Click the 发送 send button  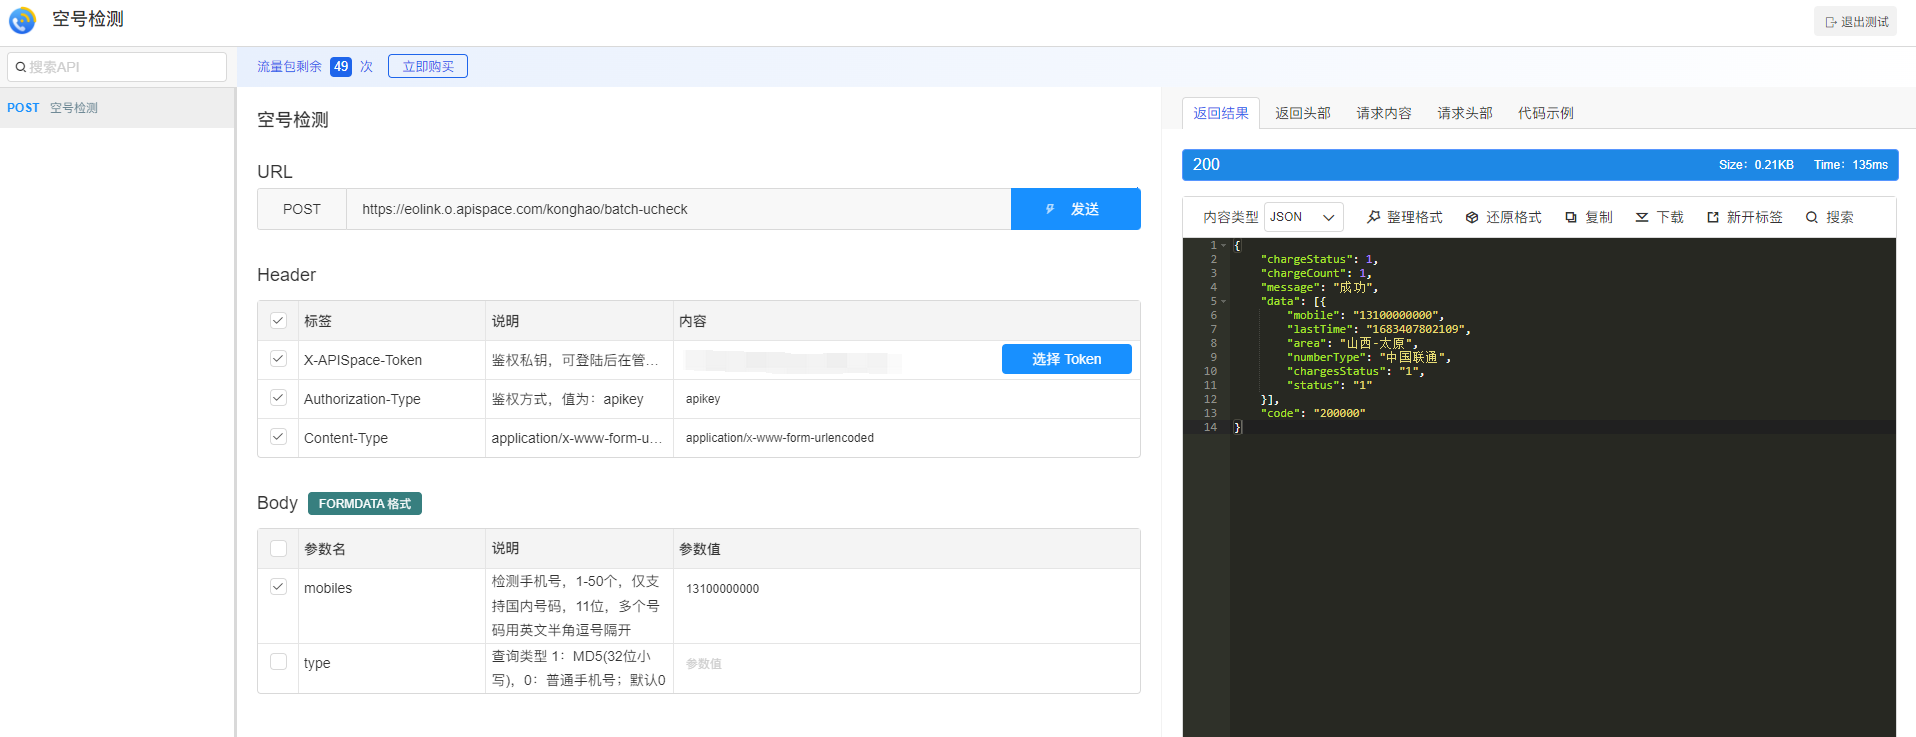1076,209
